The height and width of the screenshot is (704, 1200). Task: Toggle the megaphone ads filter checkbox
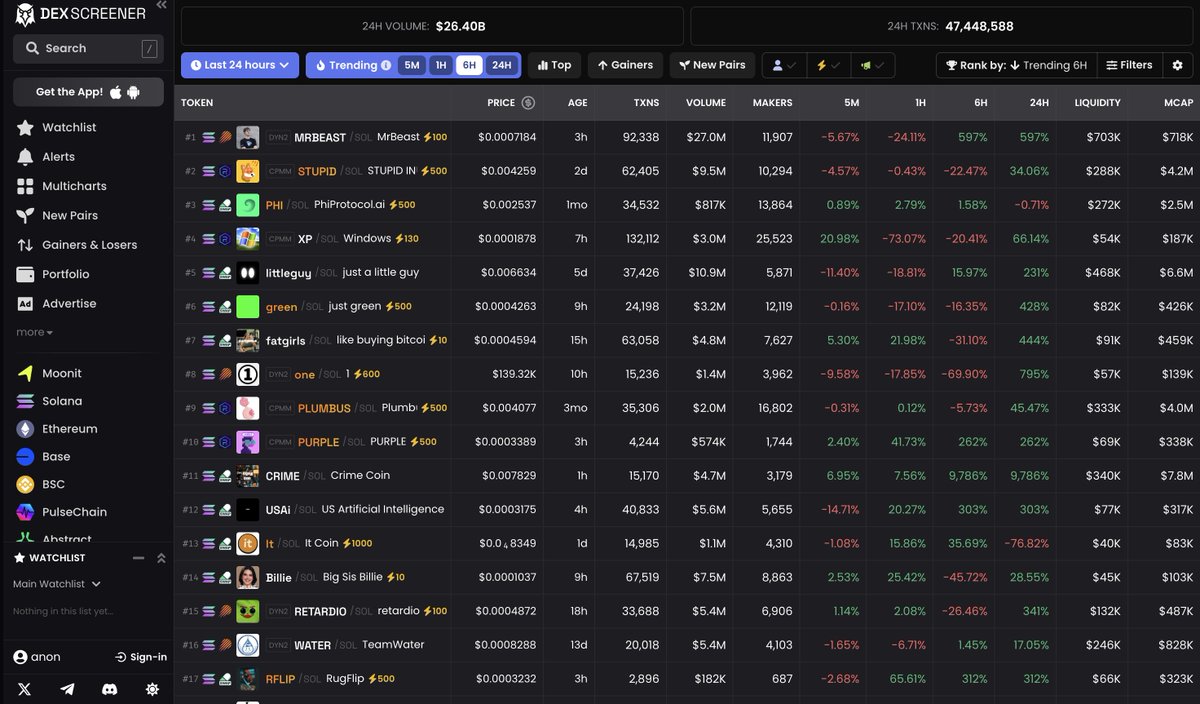click(872, 65)
